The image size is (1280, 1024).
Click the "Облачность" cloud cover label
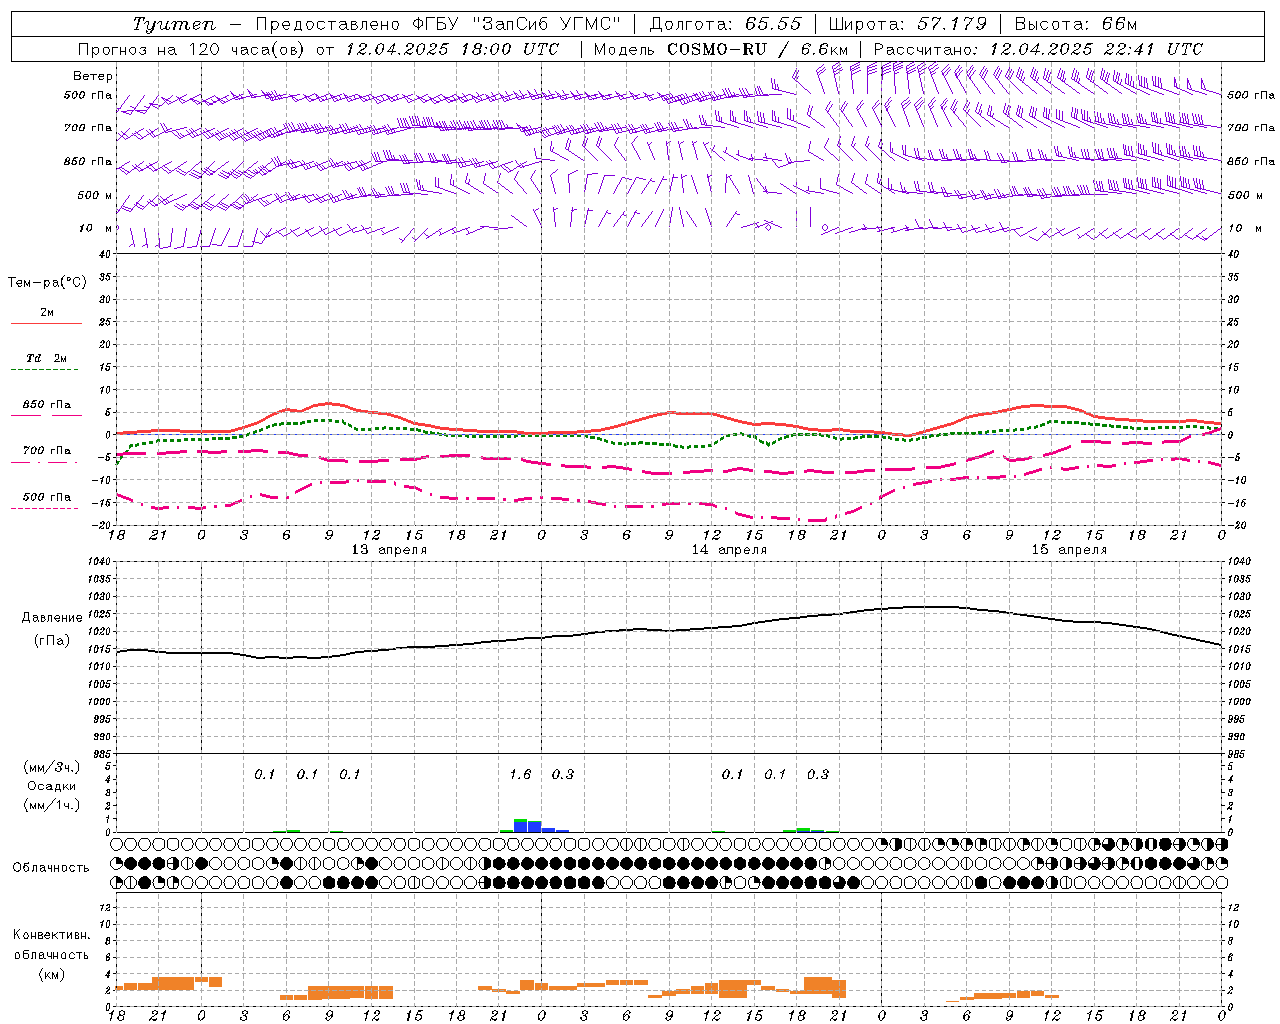[51, 868]
